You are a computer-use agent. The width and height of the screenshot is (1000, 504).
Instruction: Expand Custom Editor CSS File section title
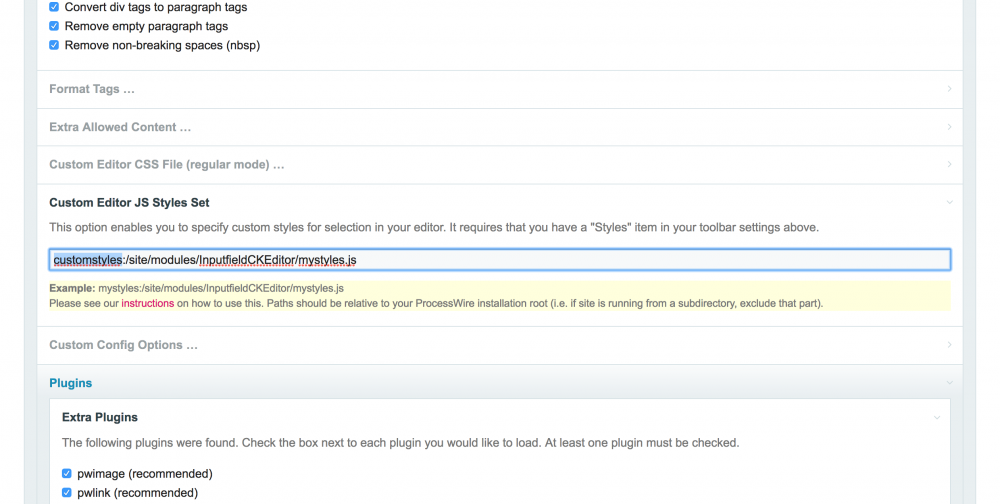click(x=167, y=165)
